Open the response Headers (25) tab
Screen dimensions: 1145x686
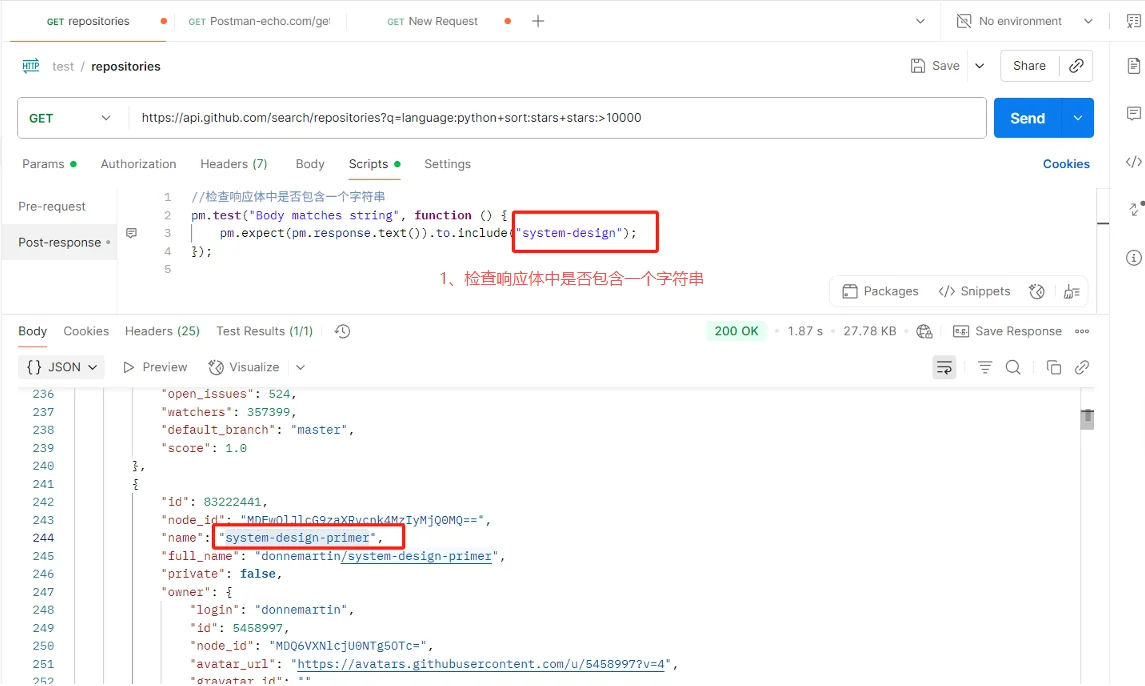162,331
